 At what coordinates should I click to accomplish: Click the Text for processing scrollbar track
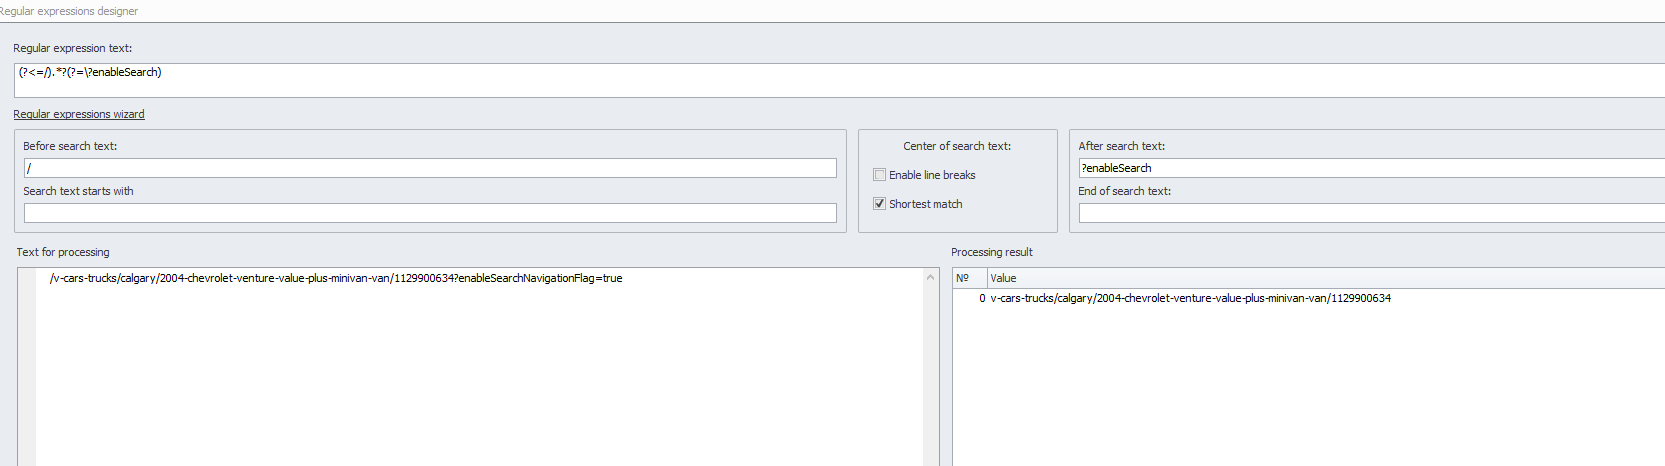coord(931,375)
